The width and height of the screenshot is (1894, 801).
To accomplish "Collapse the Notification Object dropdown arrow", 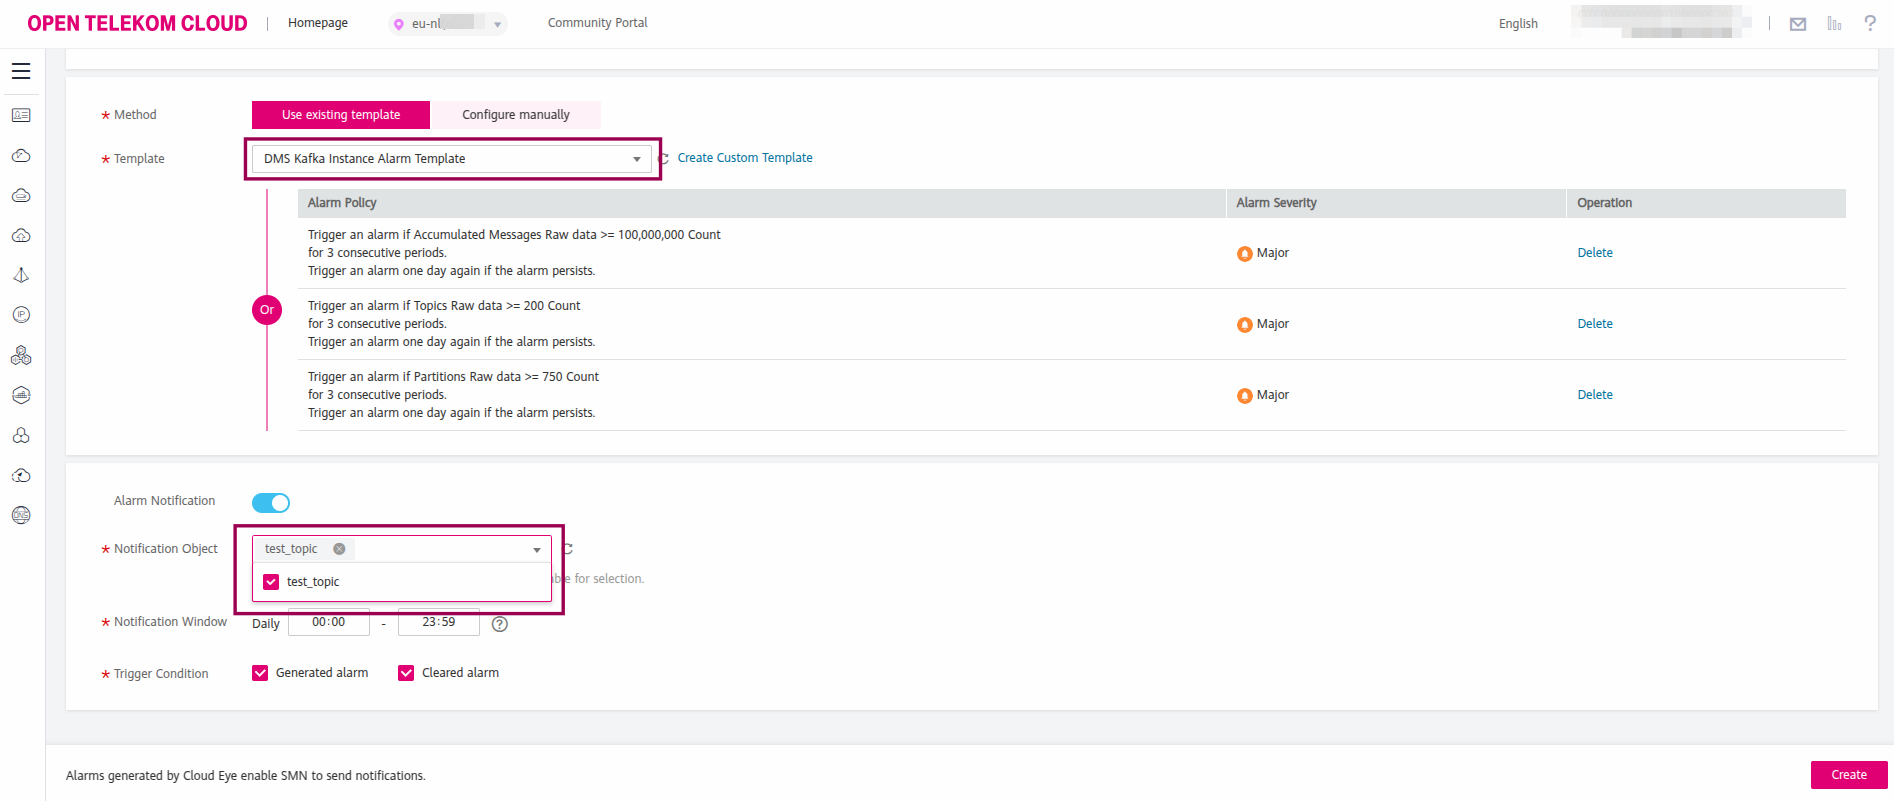I will 537,550.
